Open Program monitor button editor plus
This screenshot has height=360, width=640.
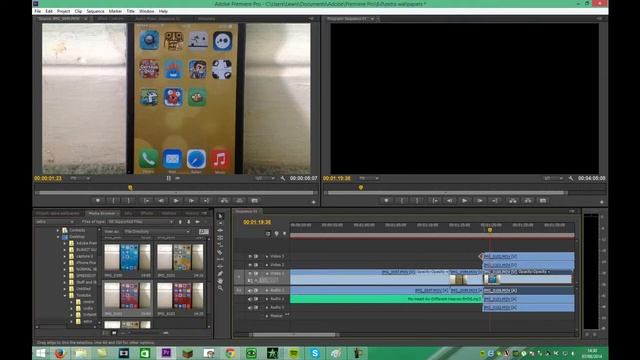click(x=602, y=202)
